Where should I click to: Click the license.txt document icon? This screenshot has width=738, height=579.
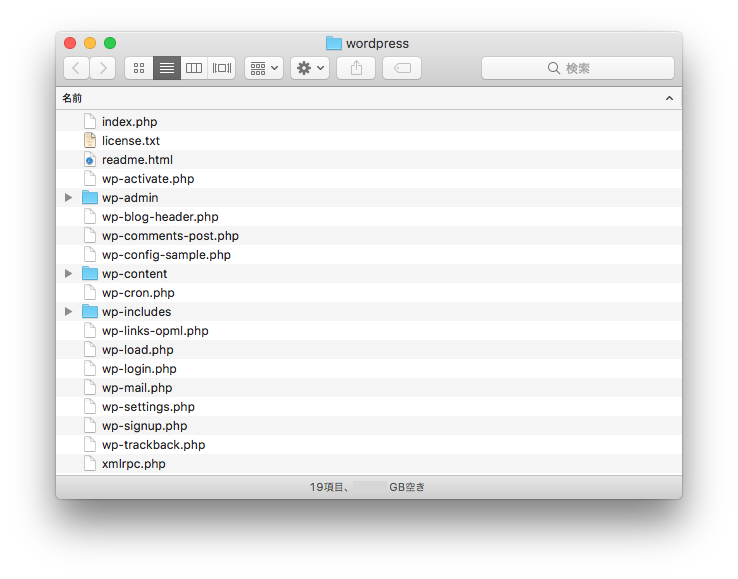(x=89, y=140)
